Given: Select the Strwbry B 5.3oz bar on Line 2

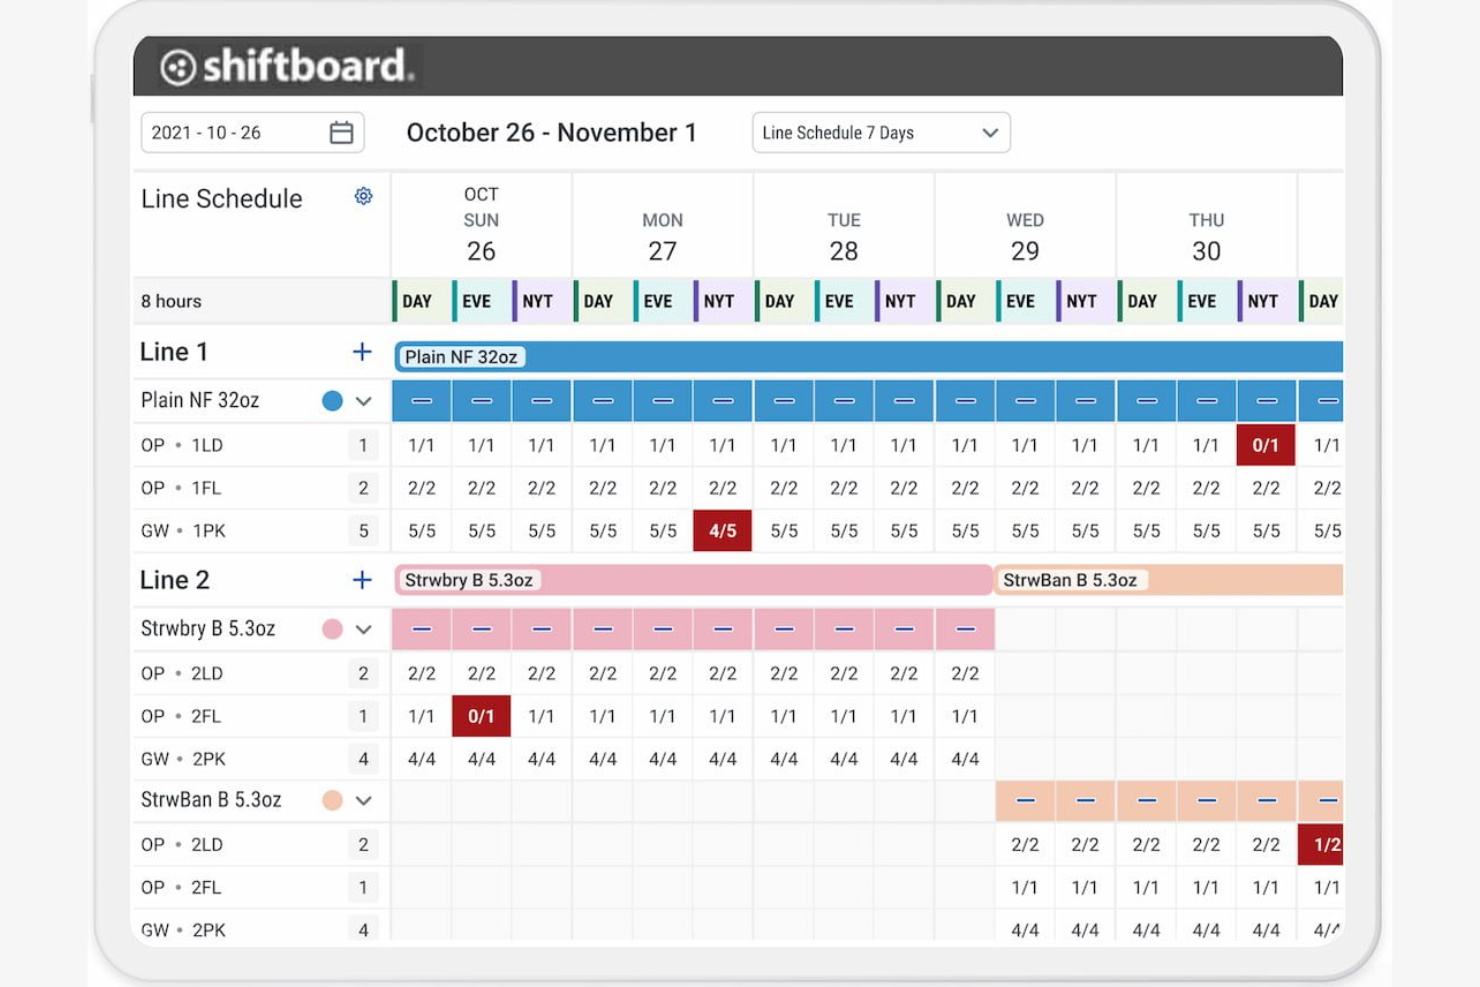Looking at the screenshot, I should coord(693,580).
